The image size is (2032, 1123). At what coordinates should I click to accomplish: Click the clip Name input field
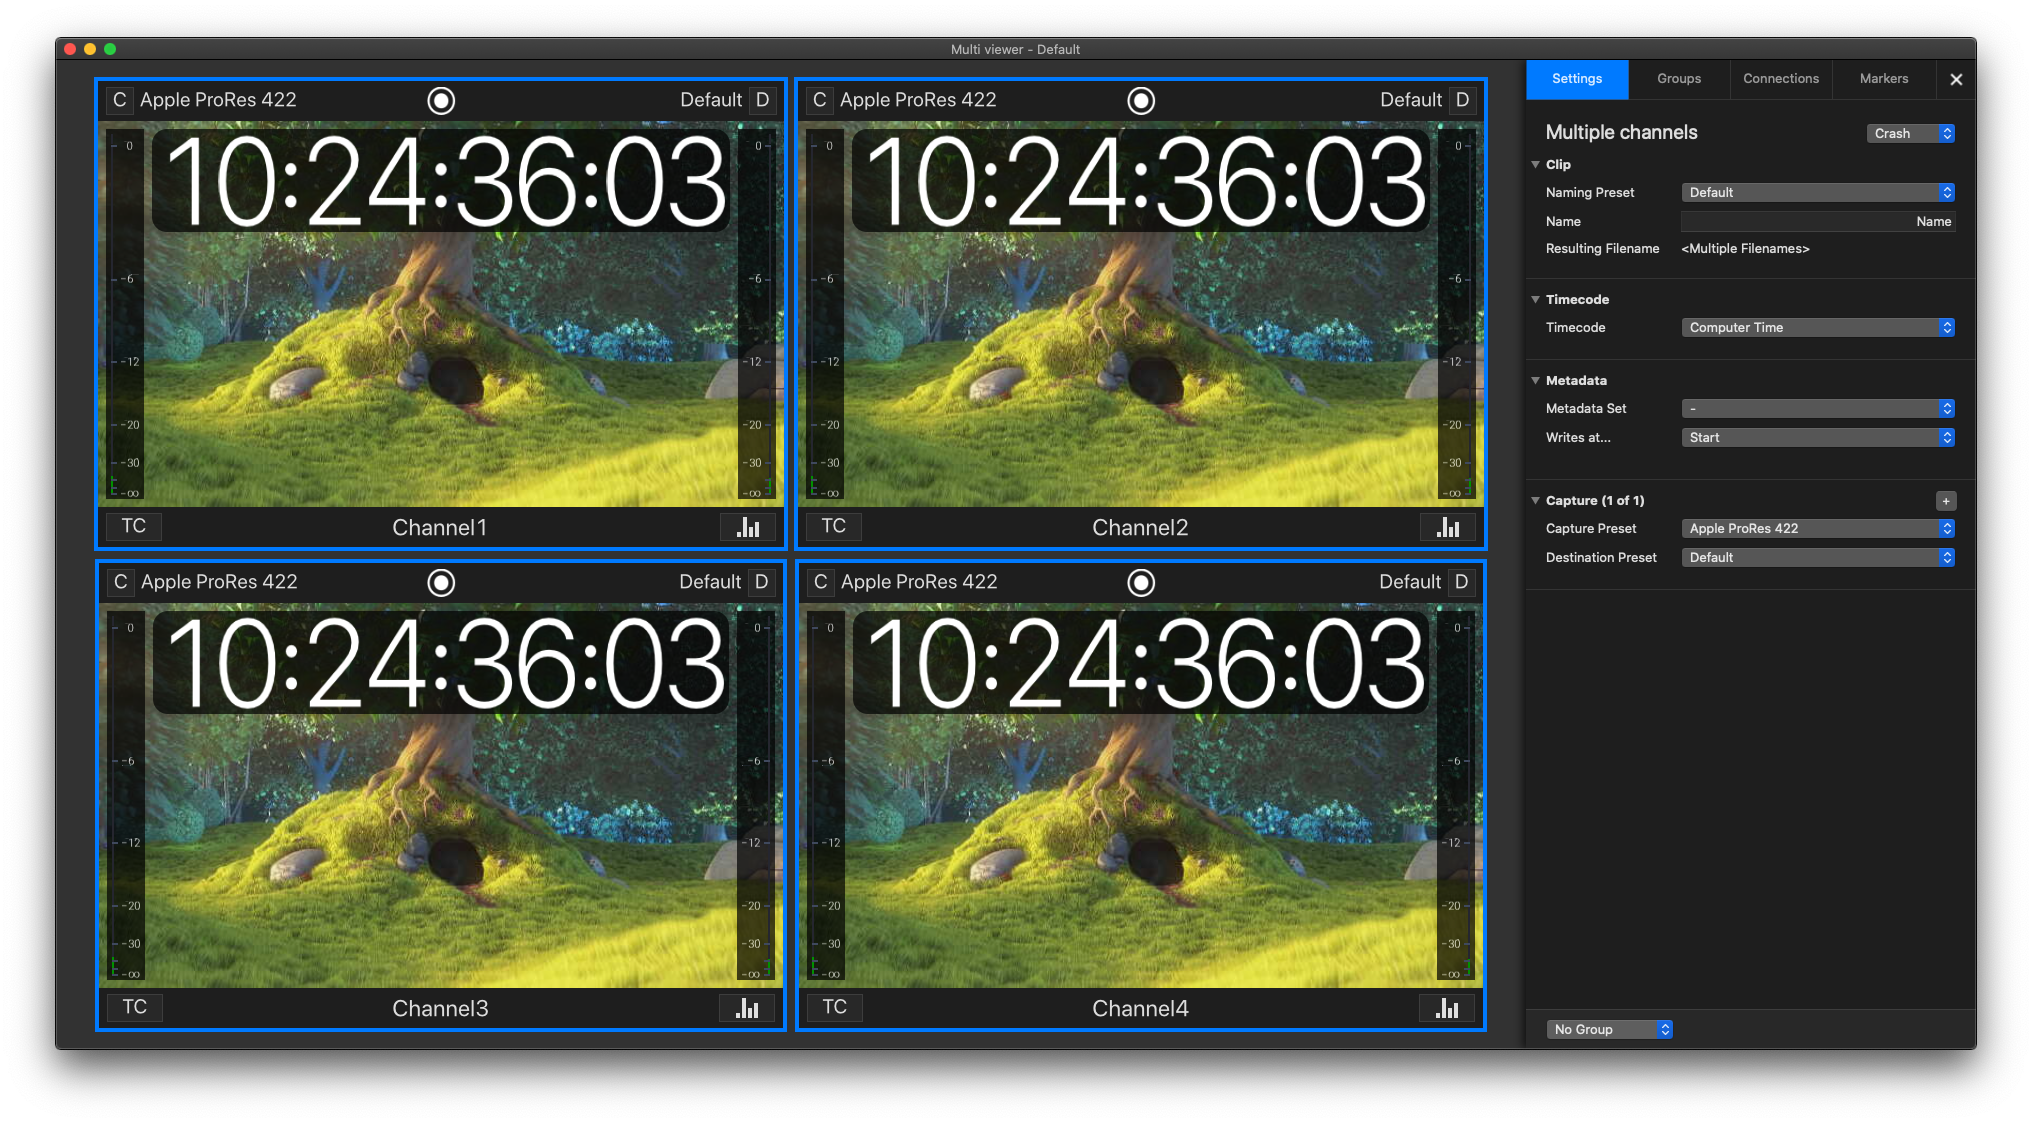(1818, 221)
